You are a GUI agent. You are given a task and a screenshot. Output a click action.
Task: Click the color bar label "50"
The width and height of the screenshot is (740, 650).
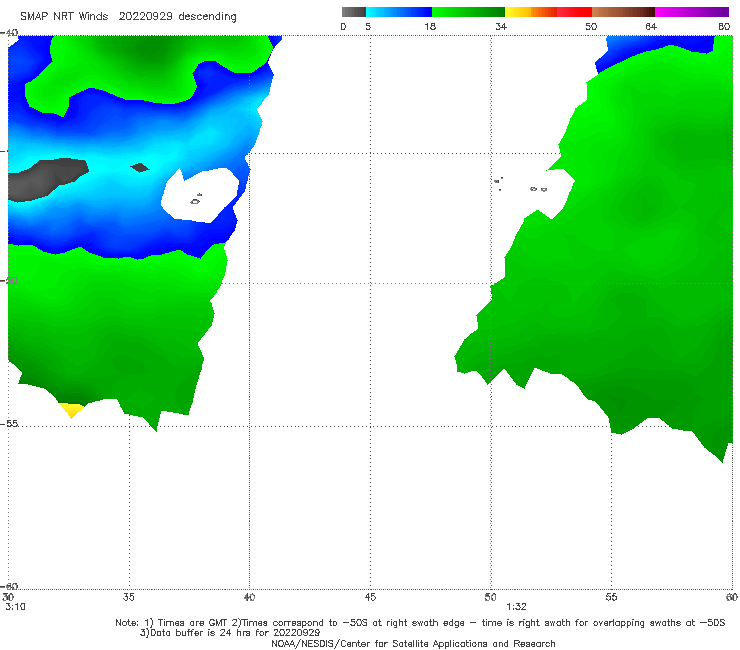click(591, 26)
